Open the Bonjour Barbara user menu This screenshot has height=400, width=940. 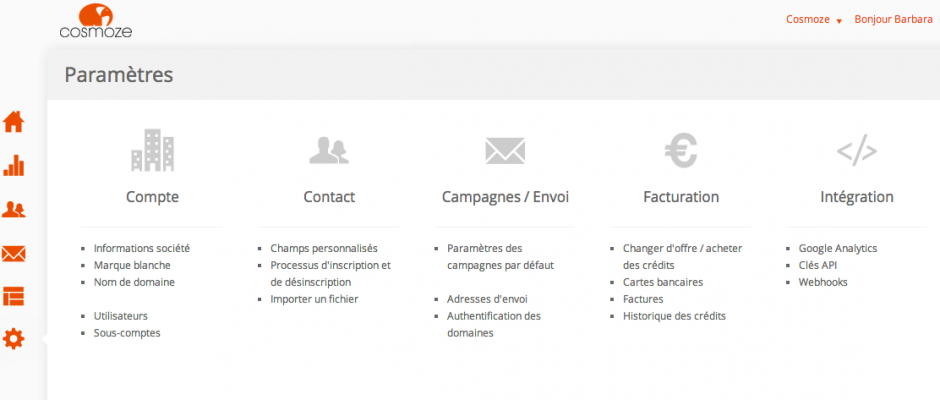(893, 19)
